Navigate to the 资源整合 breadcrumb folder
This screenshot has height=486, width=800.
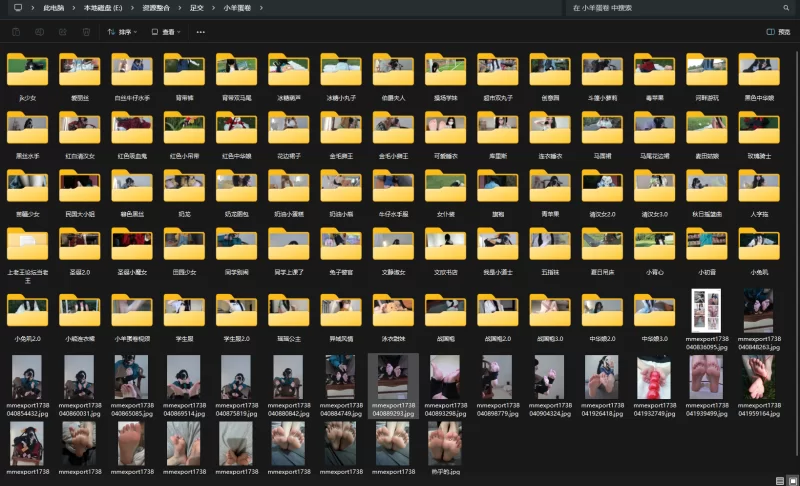point(156,8)
